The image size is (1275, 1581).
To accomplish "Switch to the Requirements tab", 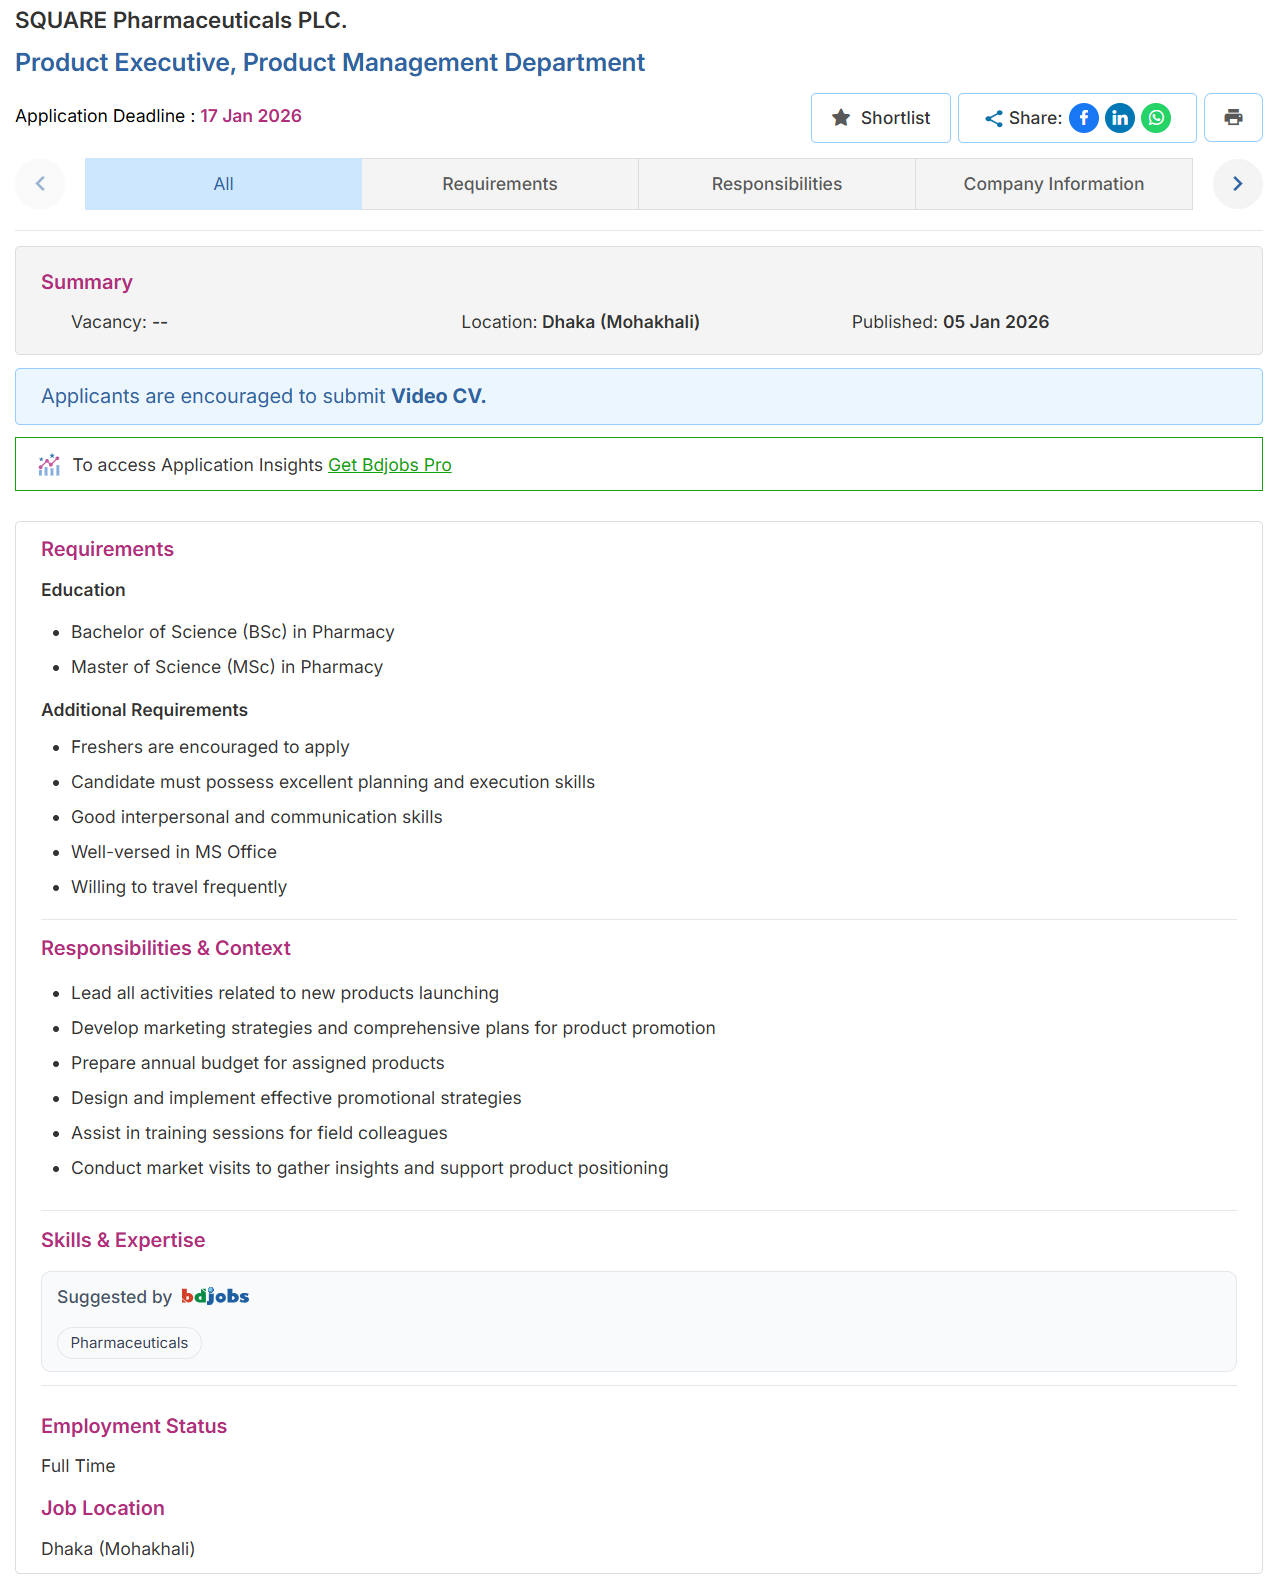I will (x=500, y=184).
